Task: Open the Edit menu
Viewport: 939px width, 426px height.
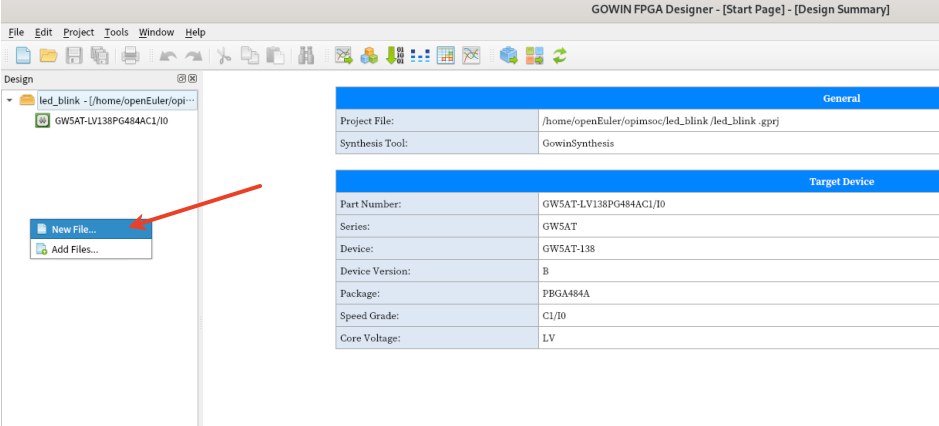Action: coord(43,32)
